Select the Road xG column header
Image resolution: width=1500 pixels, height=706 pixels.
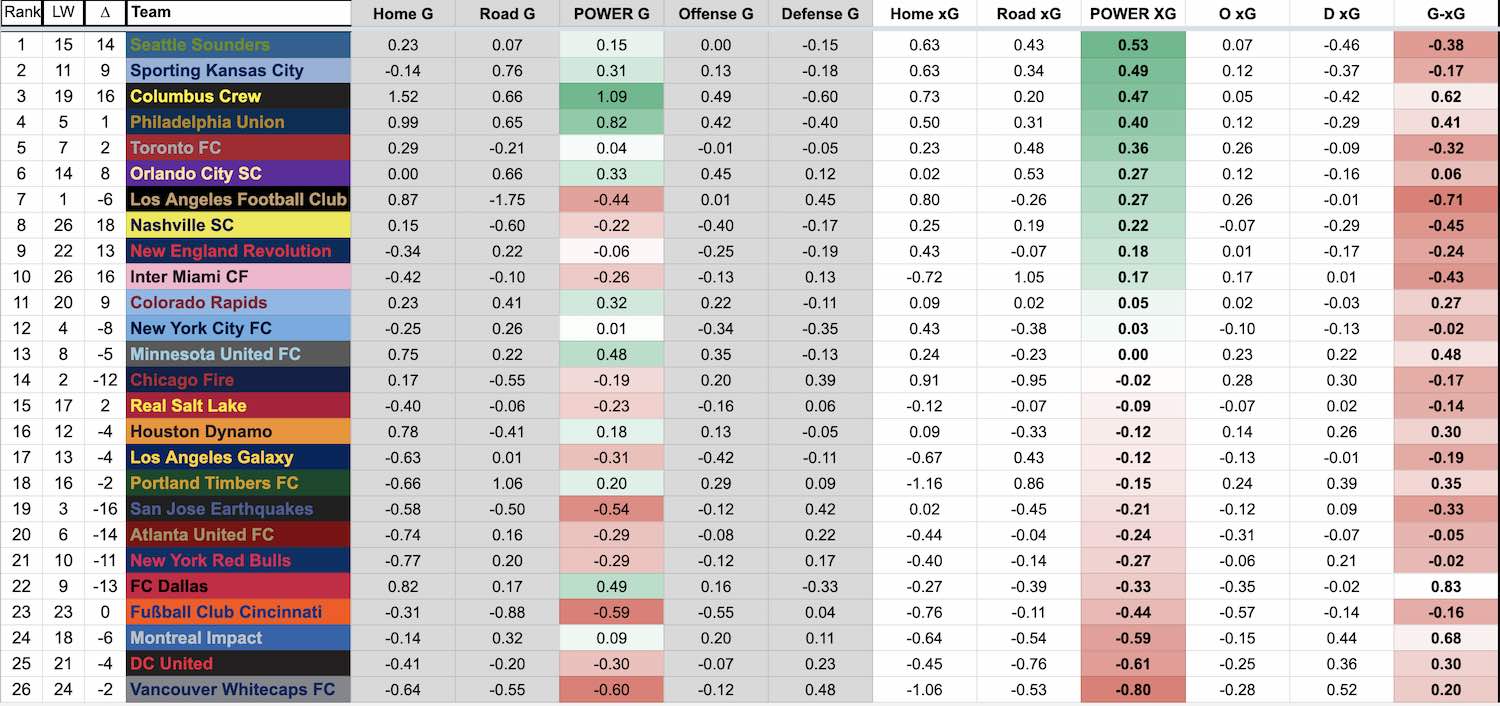click(1029, 14)
